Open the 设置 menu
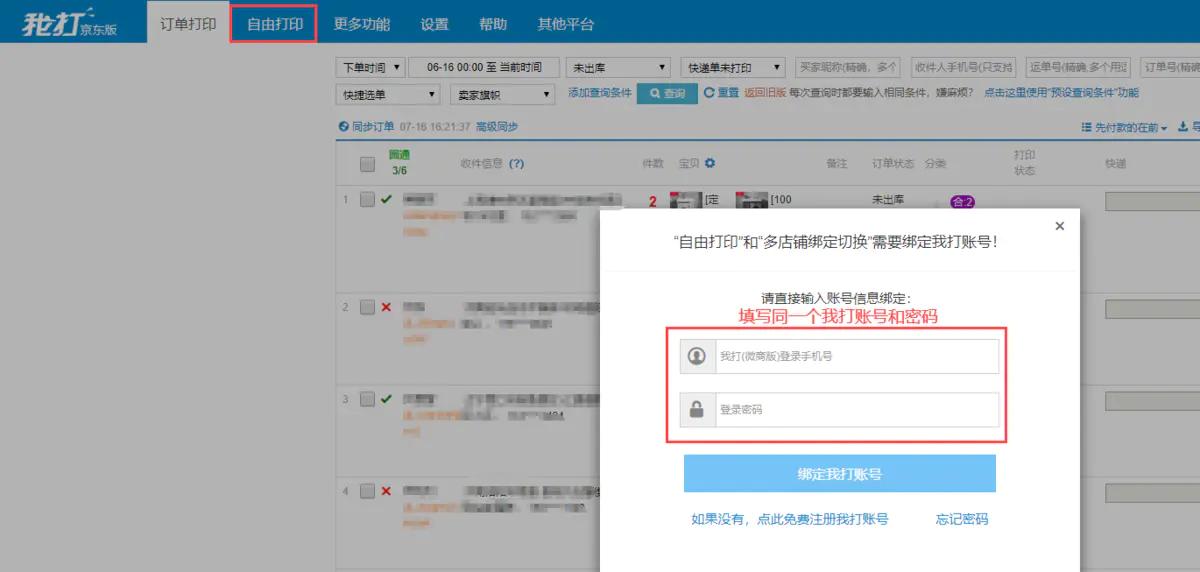The height and width of the screenshot is (572, 1200). 434,24
